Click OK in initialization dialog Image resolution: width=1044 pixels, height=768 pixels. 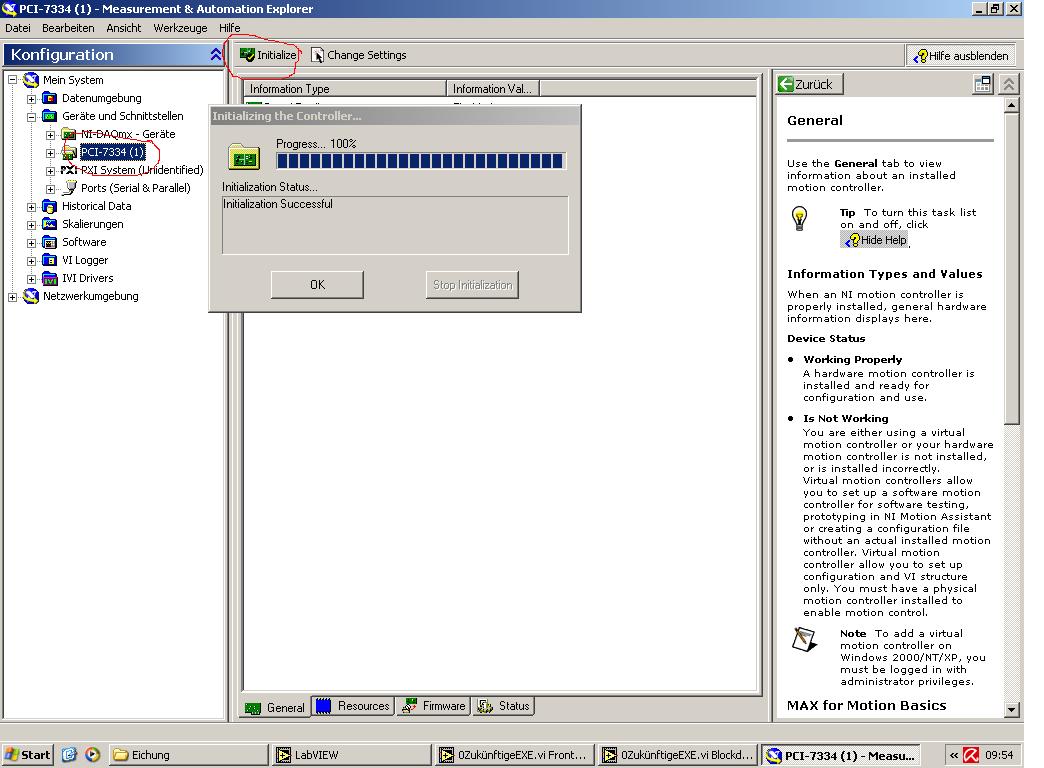(x=317, y=285)
